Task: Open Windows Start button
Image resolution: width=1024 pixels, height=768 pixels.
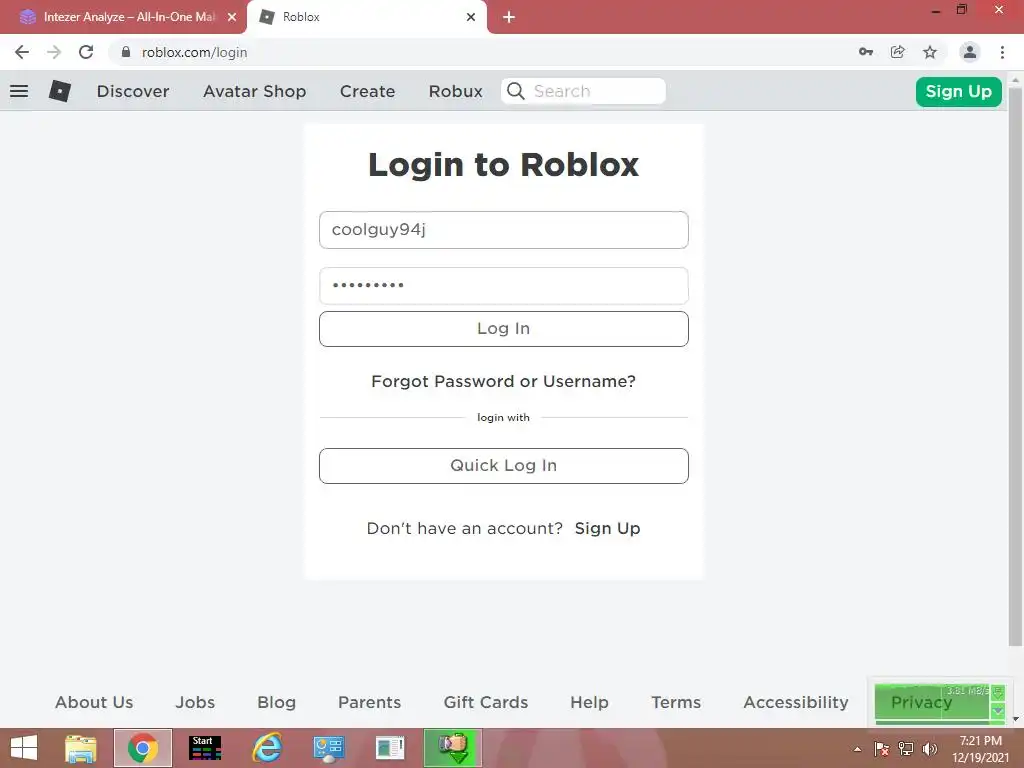Action: pos(24,748)
